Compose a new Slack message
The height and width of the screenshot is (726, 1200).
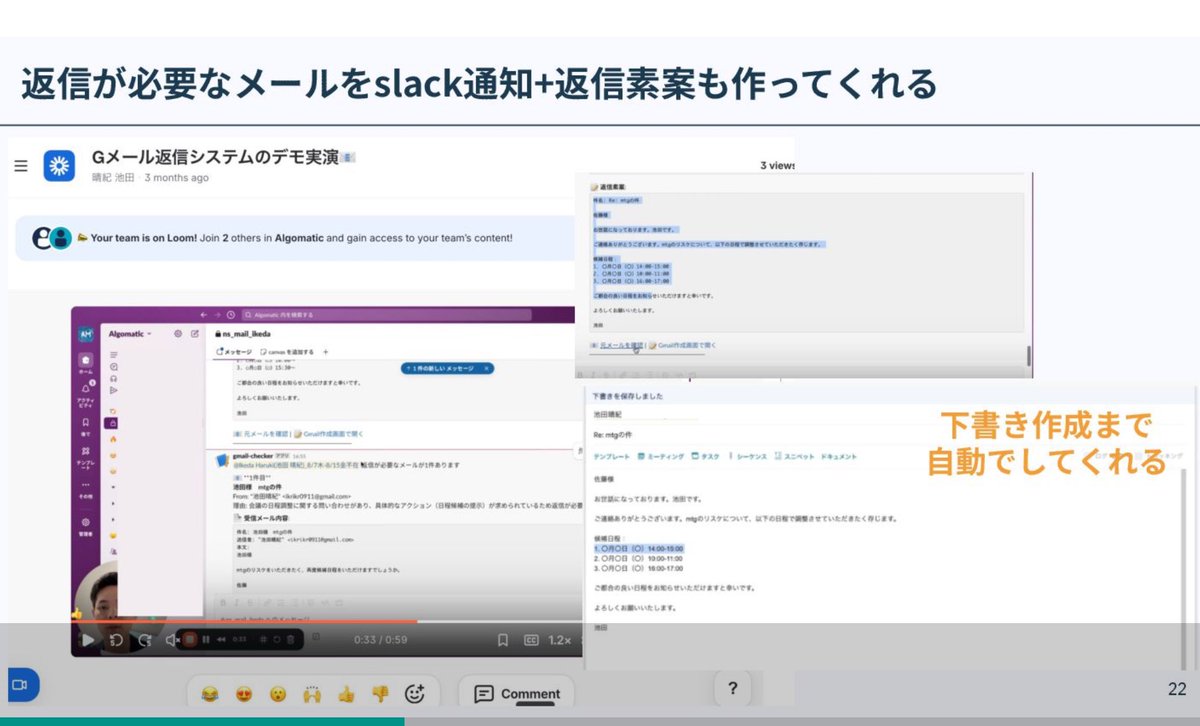coord(195,334)
